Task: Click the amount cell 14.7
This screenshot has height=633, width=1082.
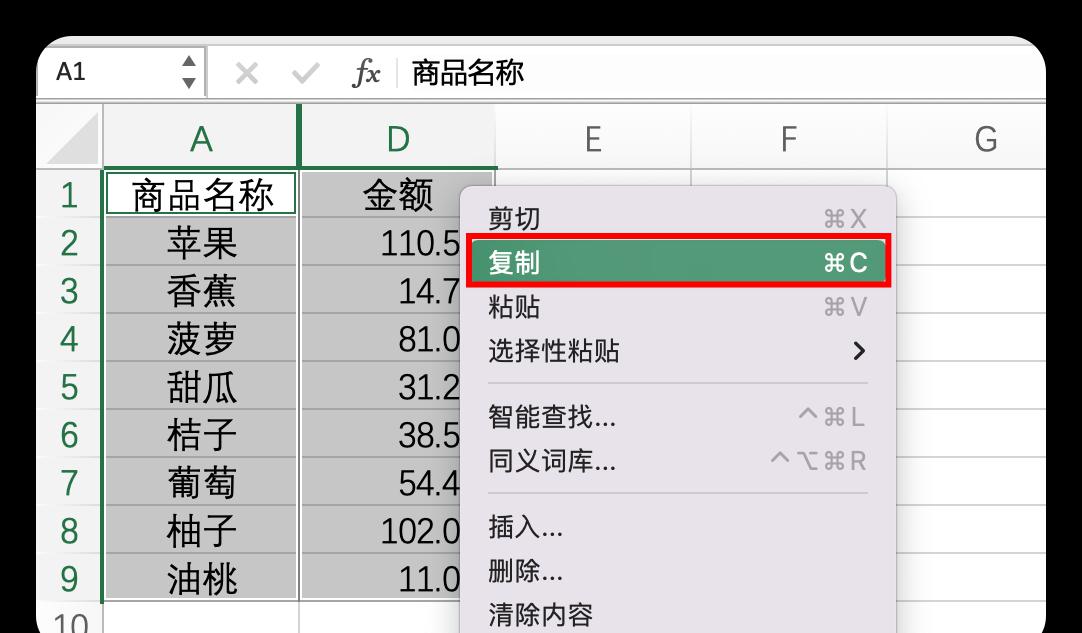Action: (x=381, y=291)
